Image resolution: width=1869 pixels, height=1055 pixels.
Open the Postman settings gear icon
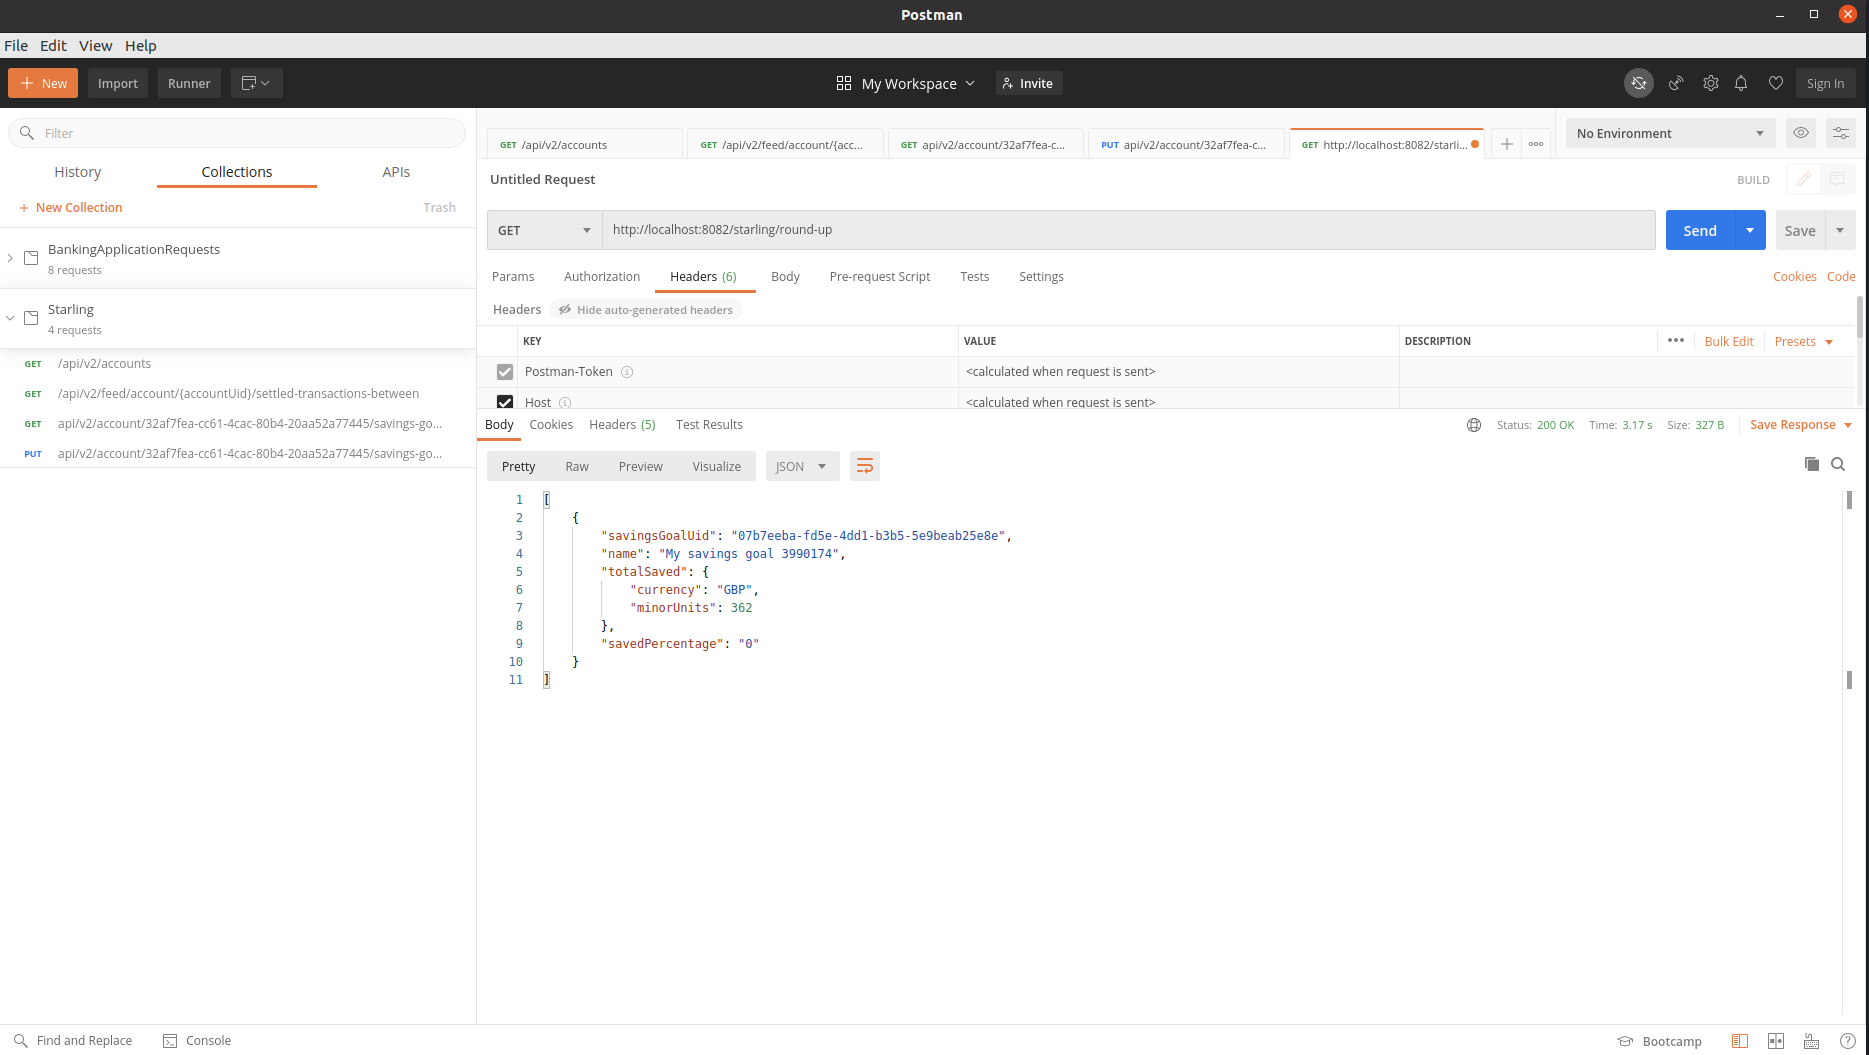[1710, 83]
